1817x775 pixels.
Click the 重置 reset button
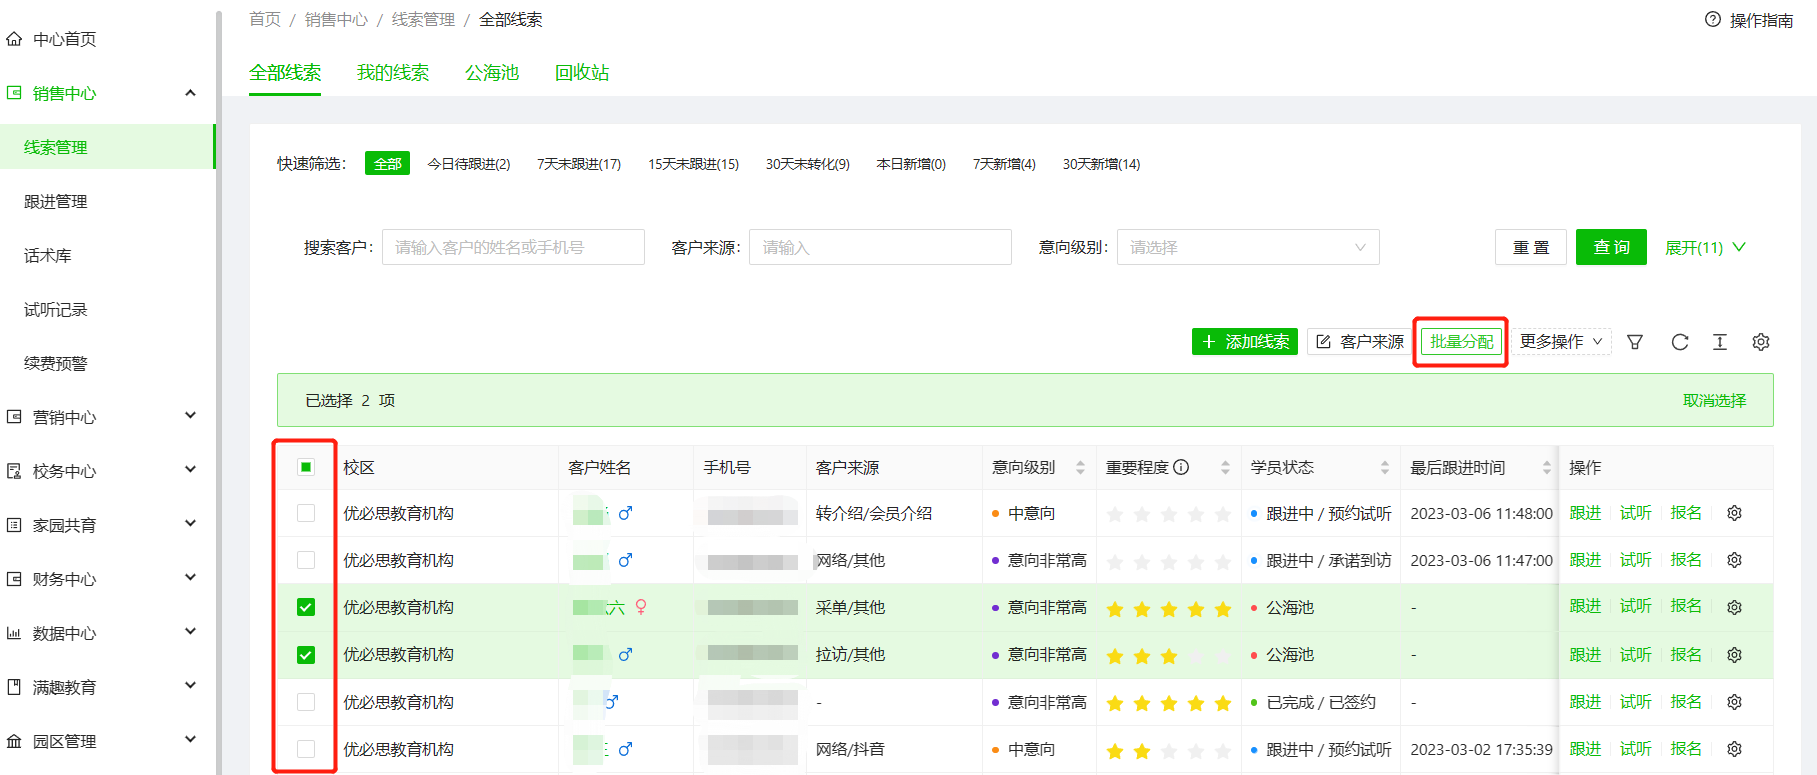pos(1531,247)
